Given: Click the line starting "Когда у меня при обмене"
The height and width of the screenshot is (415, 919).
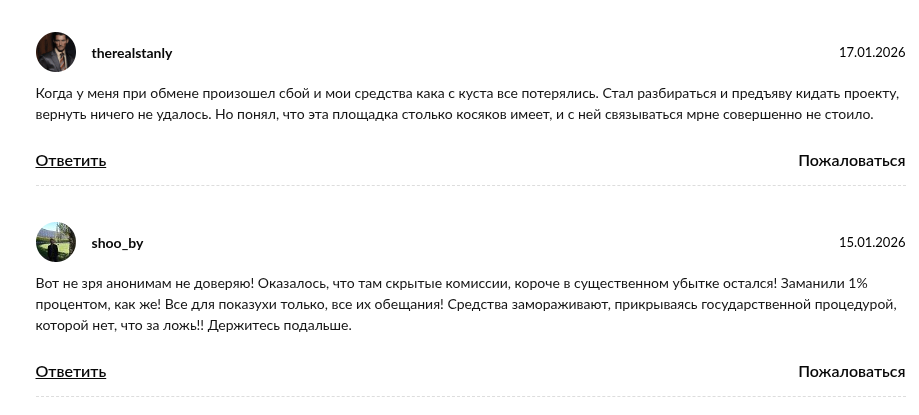Looking at the screenshot, I should [x=467, y=94].
